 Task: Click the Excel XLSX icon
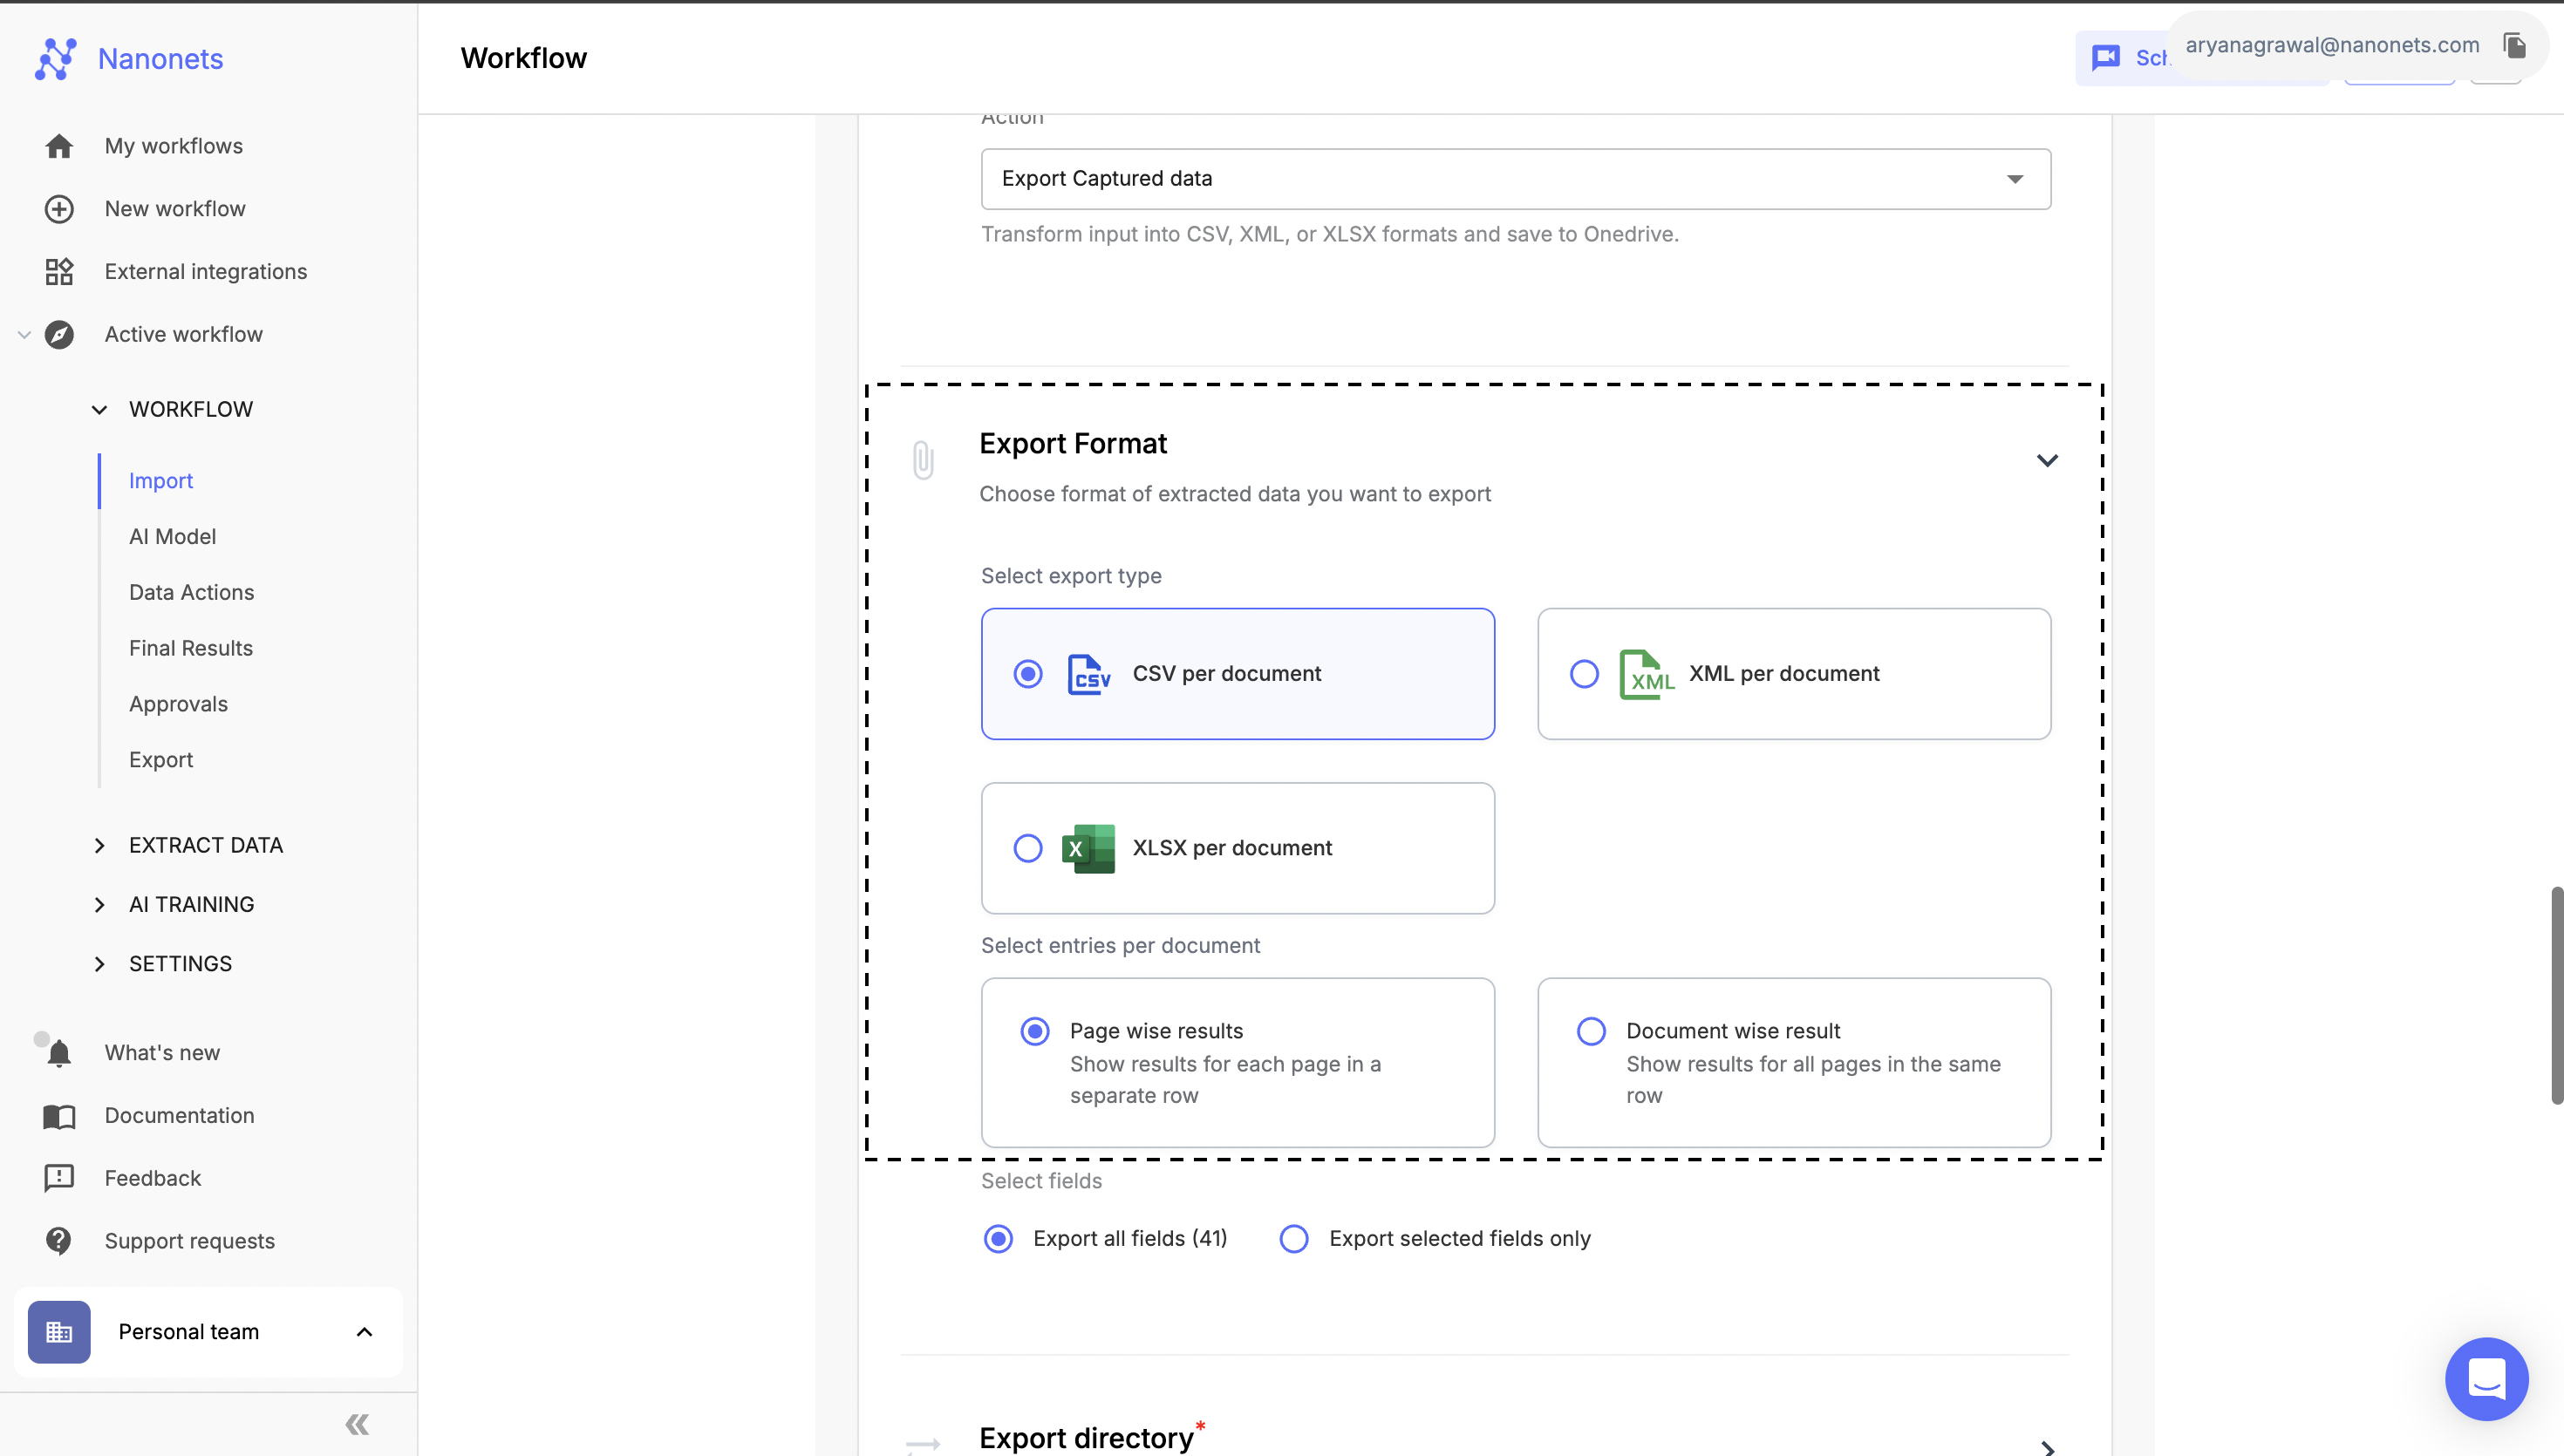coord(1088,848)
